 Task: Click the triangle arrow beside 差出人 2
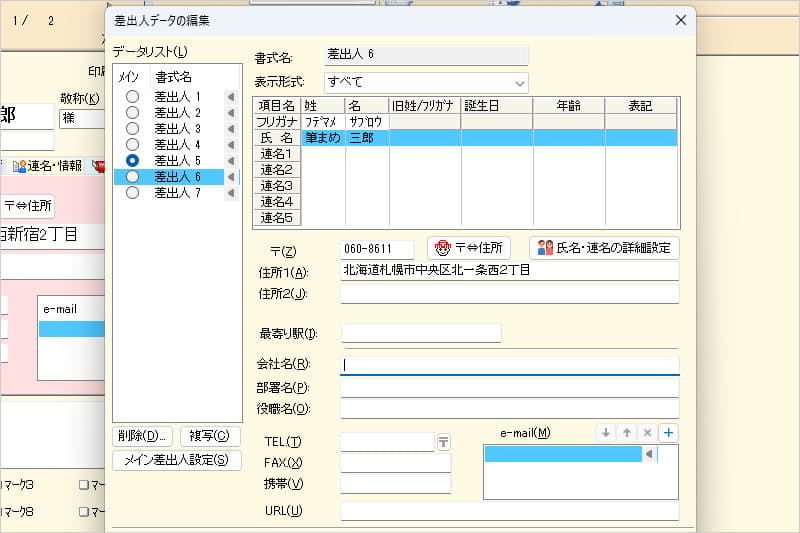point(231,112)
